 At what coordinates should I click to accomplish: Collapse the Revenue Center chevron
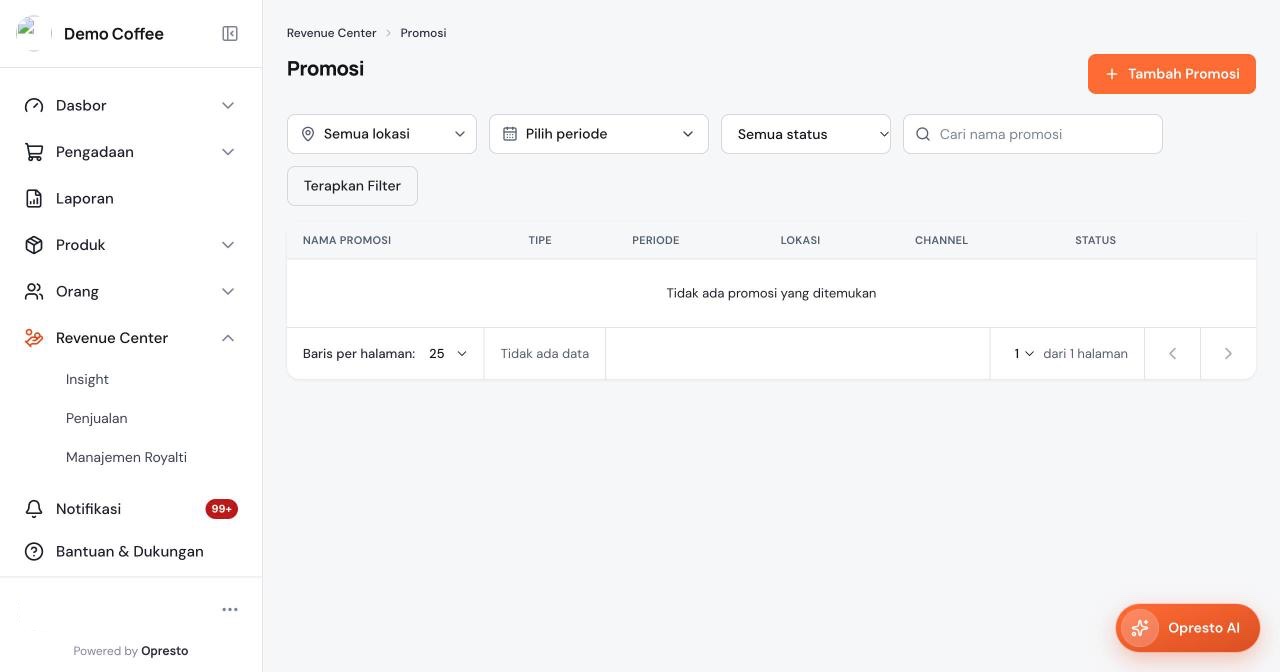[x=228, y=338]
